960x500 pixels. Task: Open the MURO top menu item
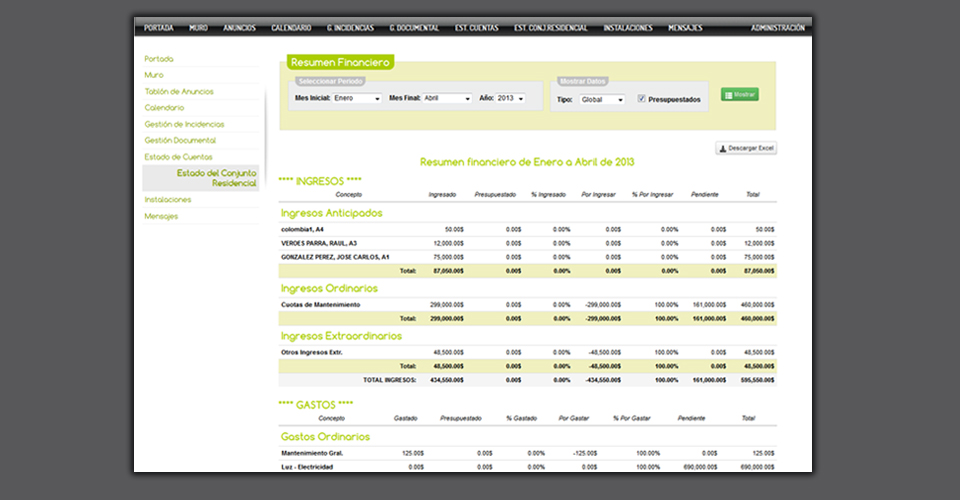[x=198, y=28]
